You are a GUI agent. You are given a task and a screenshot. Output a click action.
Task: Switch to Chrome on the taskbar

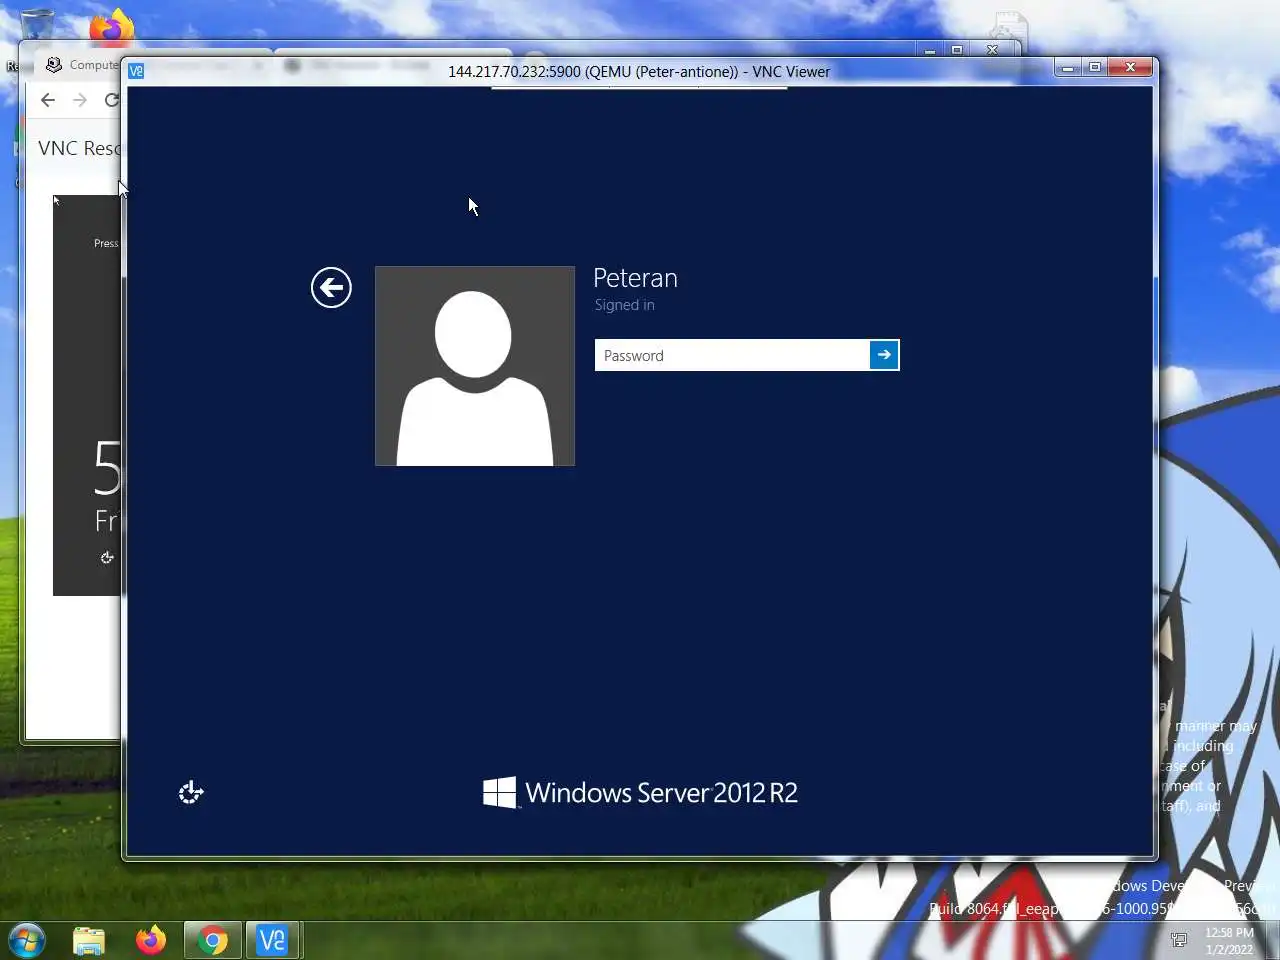[212, 941]
